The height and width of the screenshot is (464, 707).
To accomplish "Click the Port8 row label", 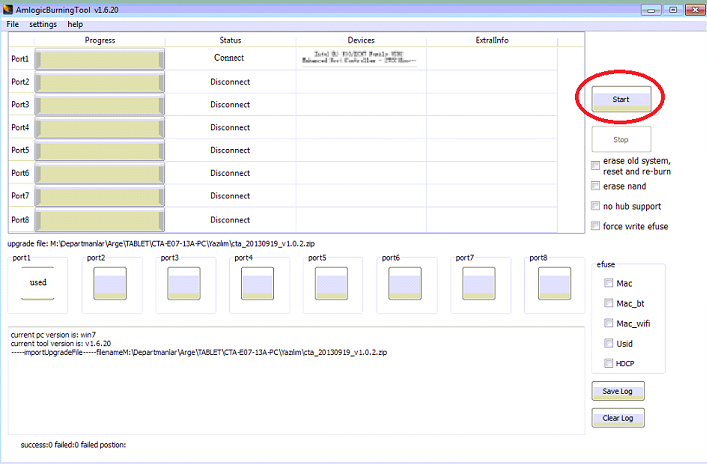I will click(x=20, y=220).
